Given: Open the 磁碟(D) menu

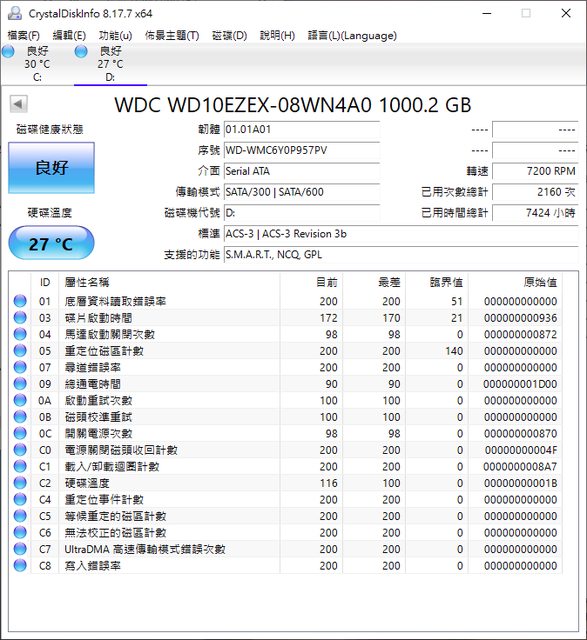Looking at the screenshot, I should pyautogui.click(x=229, y=36).
